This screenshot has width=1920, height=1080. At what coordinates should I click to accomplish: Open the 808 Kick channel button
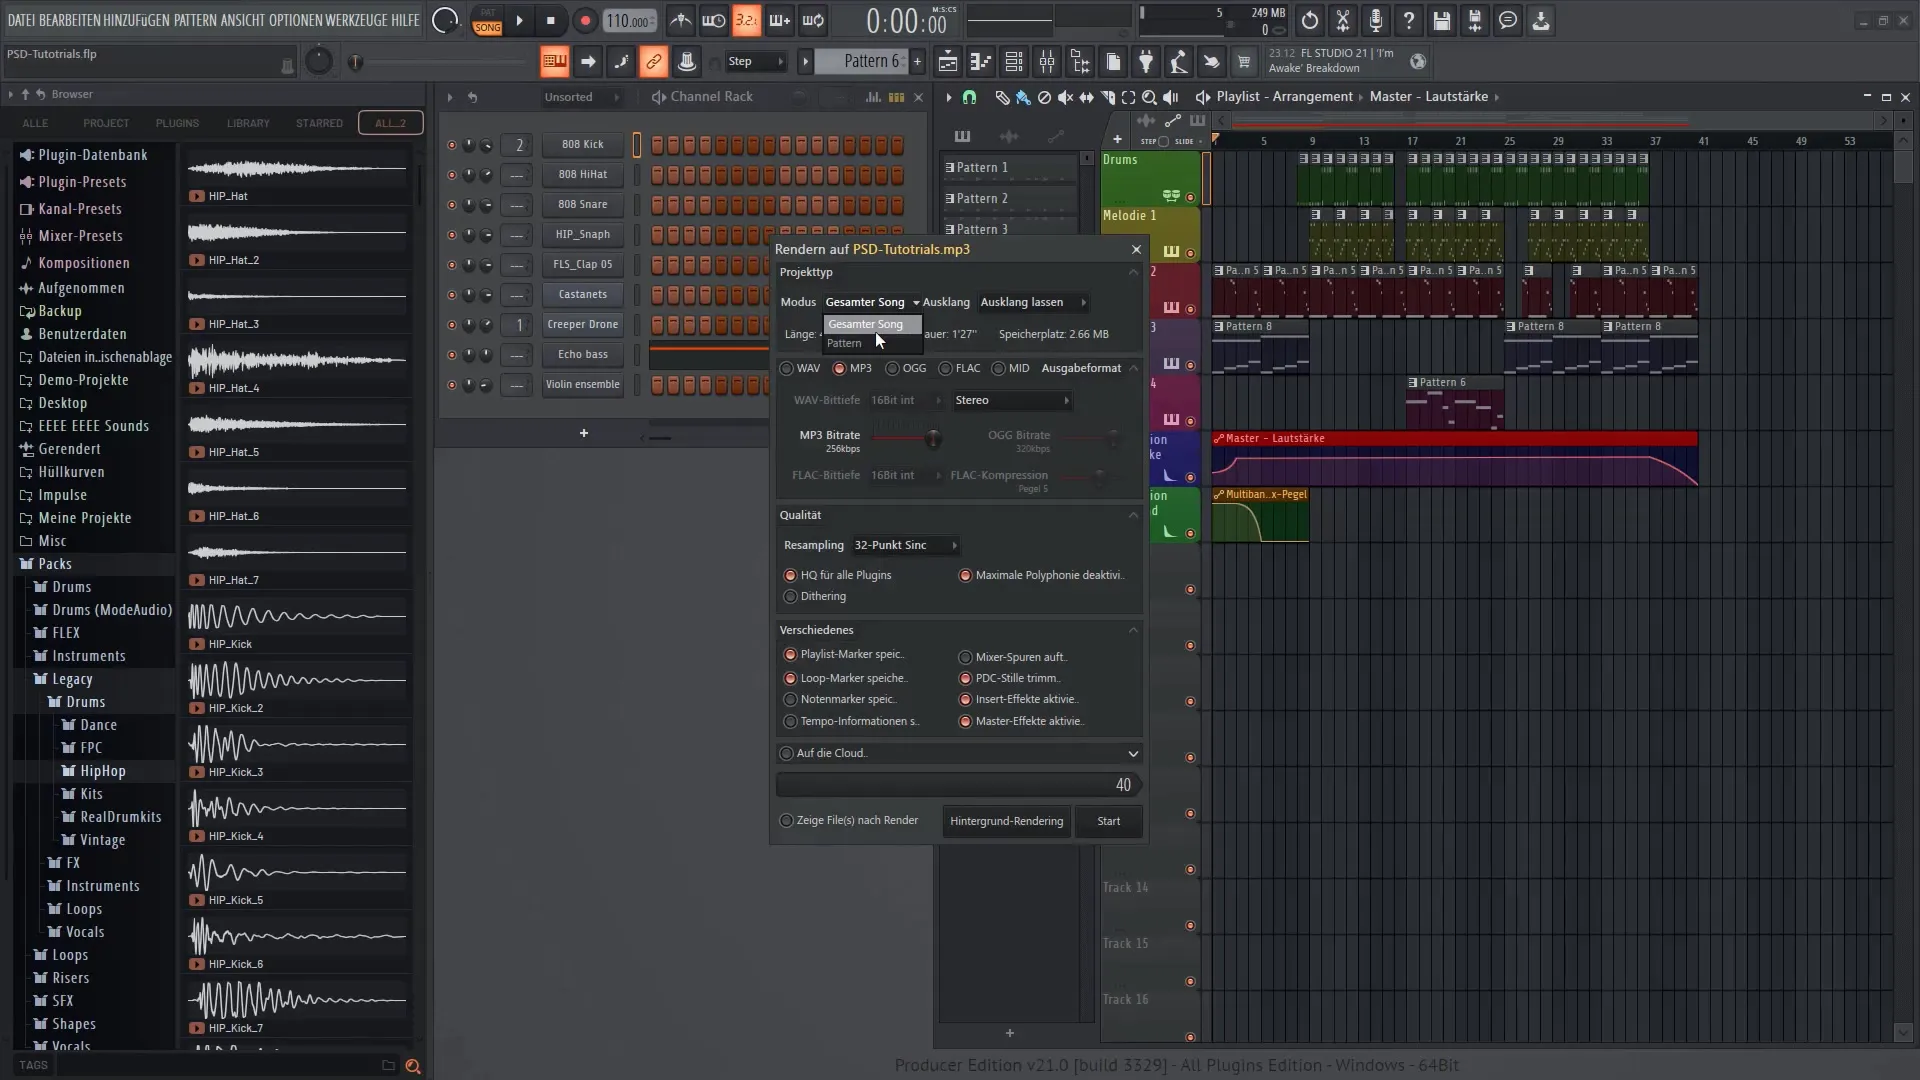click(583, 144)
